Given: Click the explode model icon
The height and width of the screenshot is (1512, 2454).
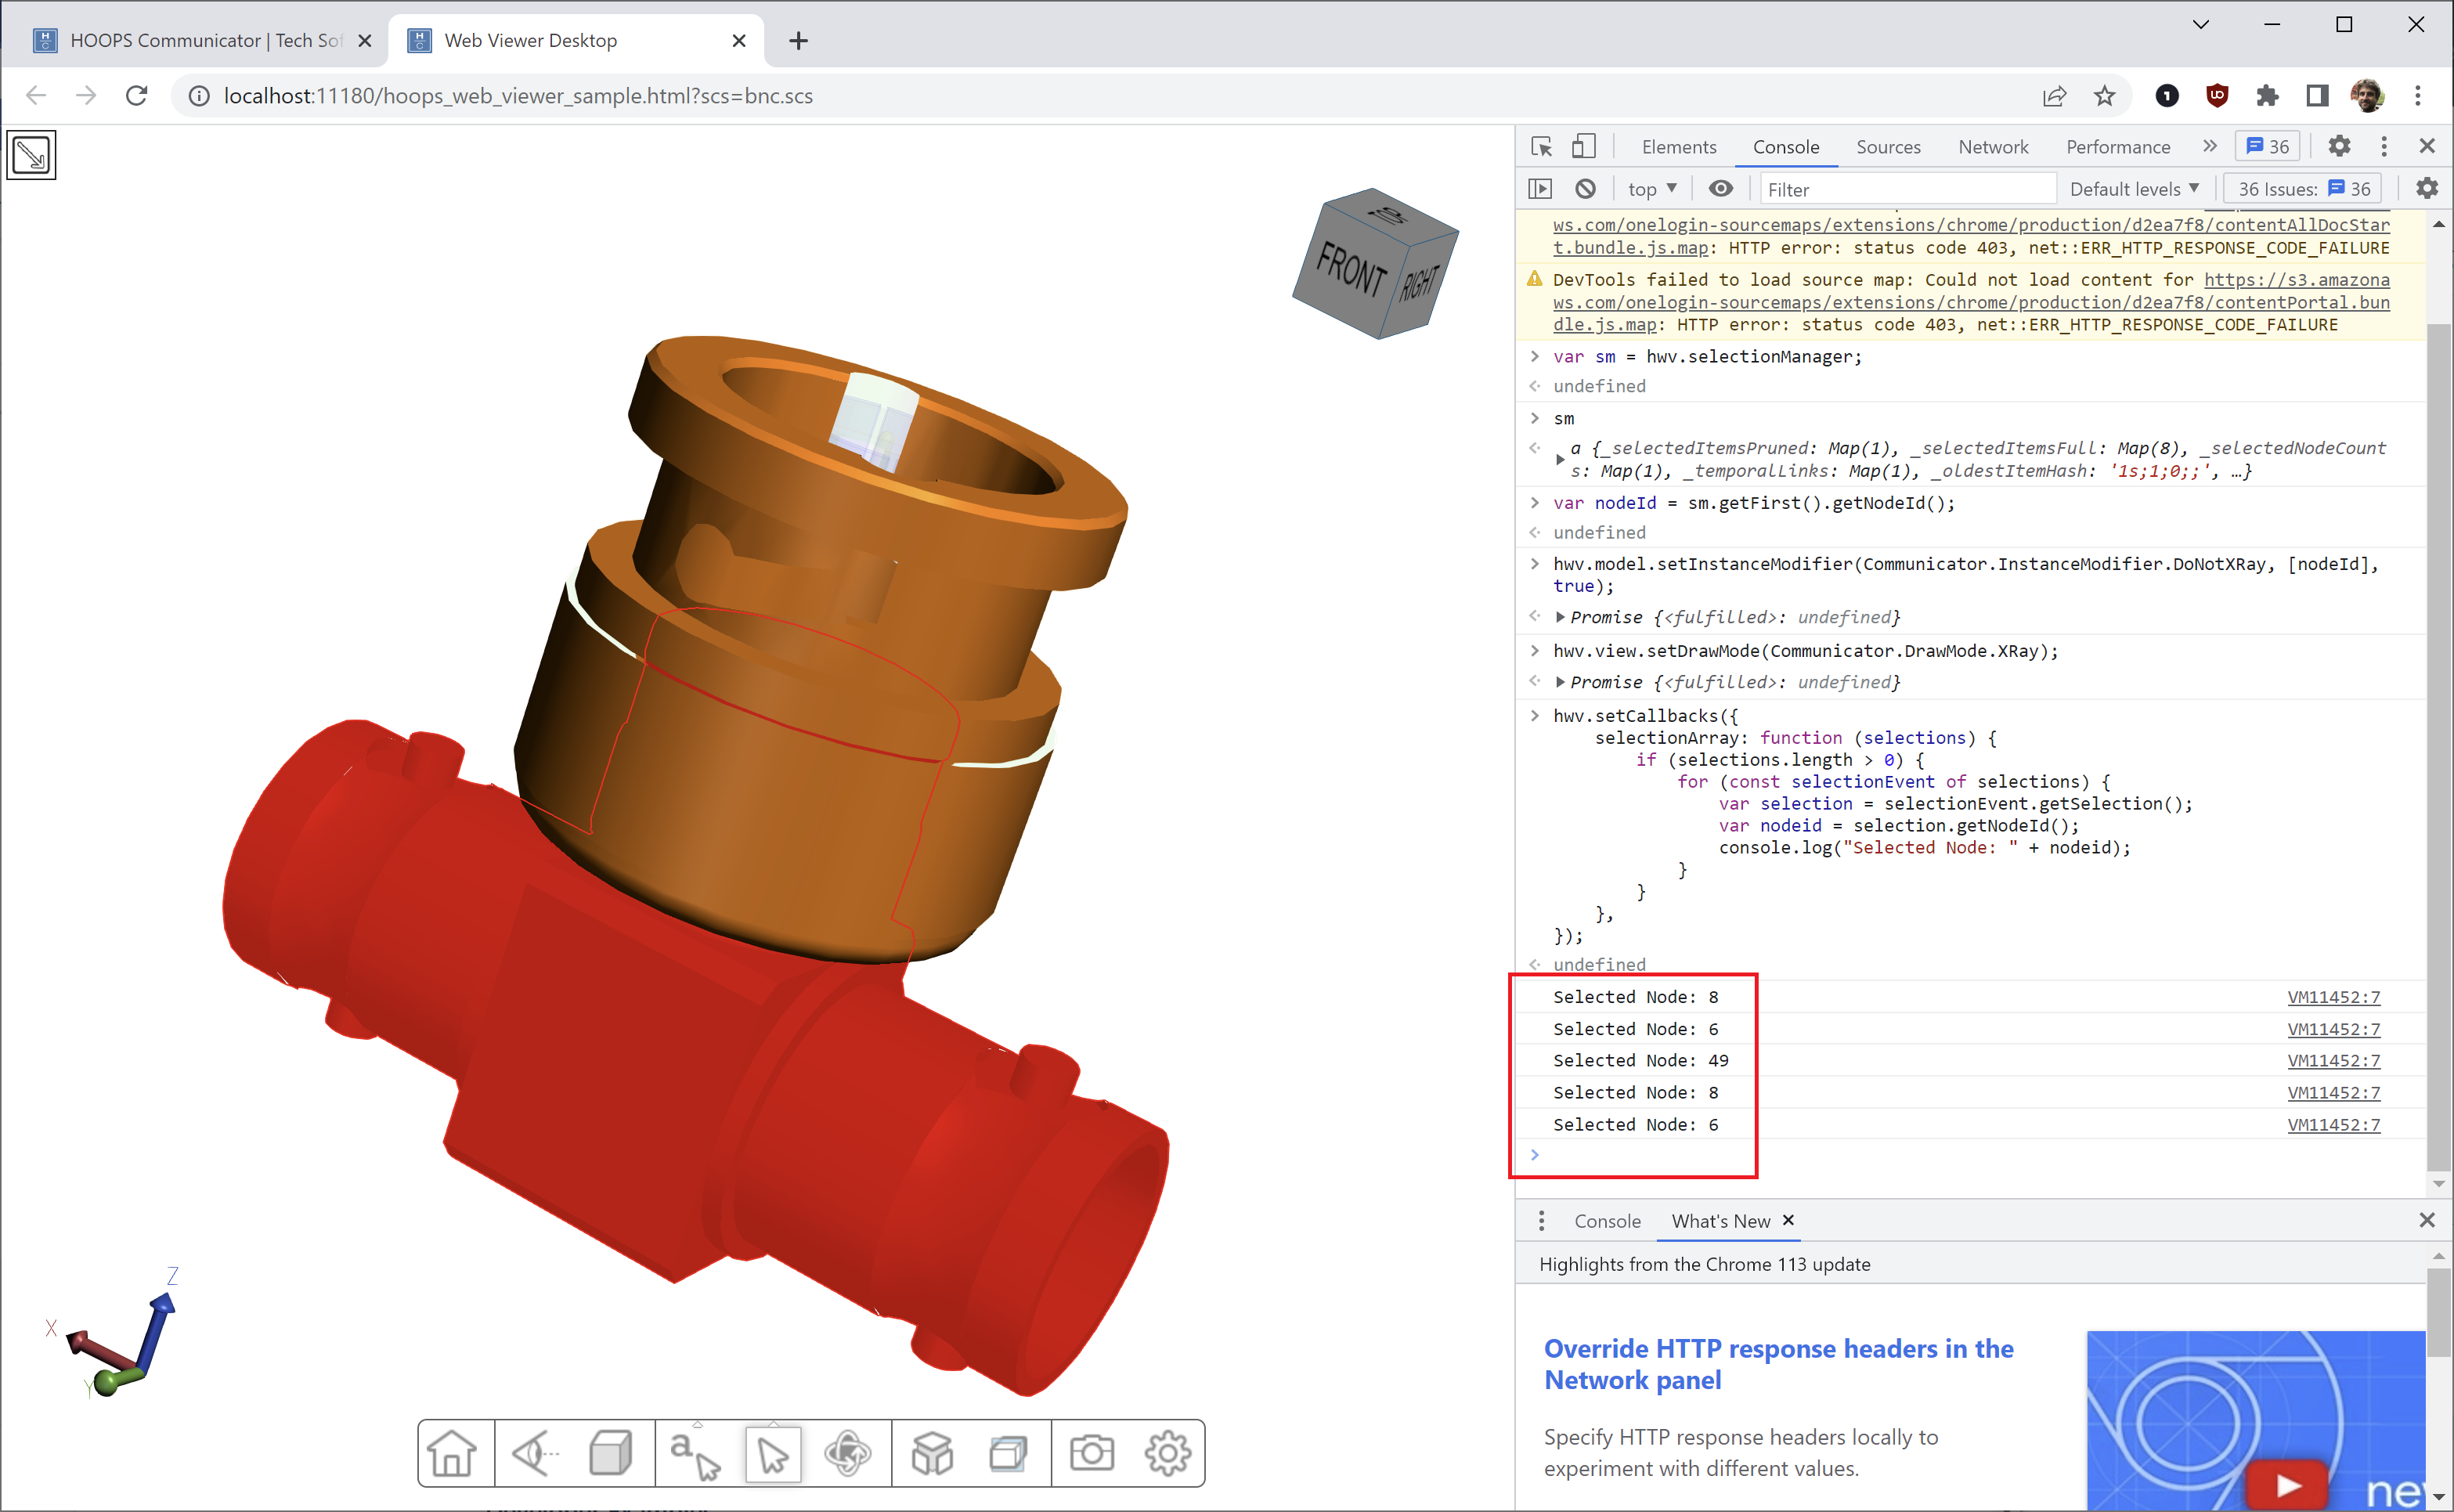Looking at the screenshot, I should pos(932,1453).
